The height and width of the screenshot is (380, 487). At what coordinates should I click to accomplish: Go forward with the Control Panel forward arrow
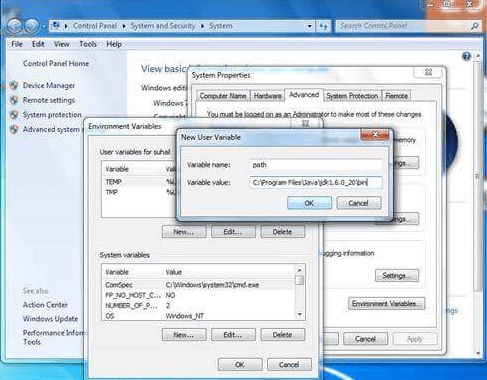31,25
